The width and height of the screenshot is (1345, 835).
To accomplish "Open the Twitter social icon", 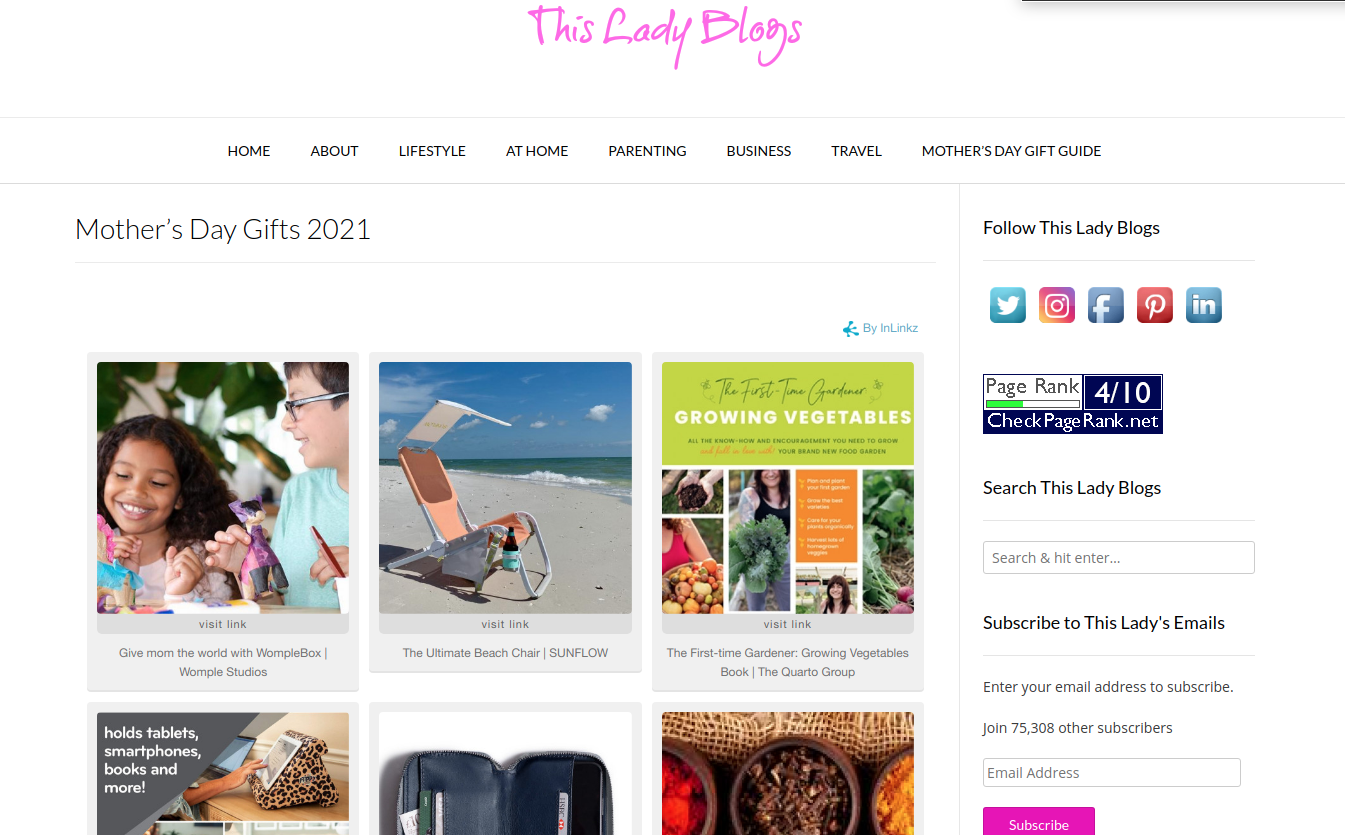I will (x=1007, y=305).
